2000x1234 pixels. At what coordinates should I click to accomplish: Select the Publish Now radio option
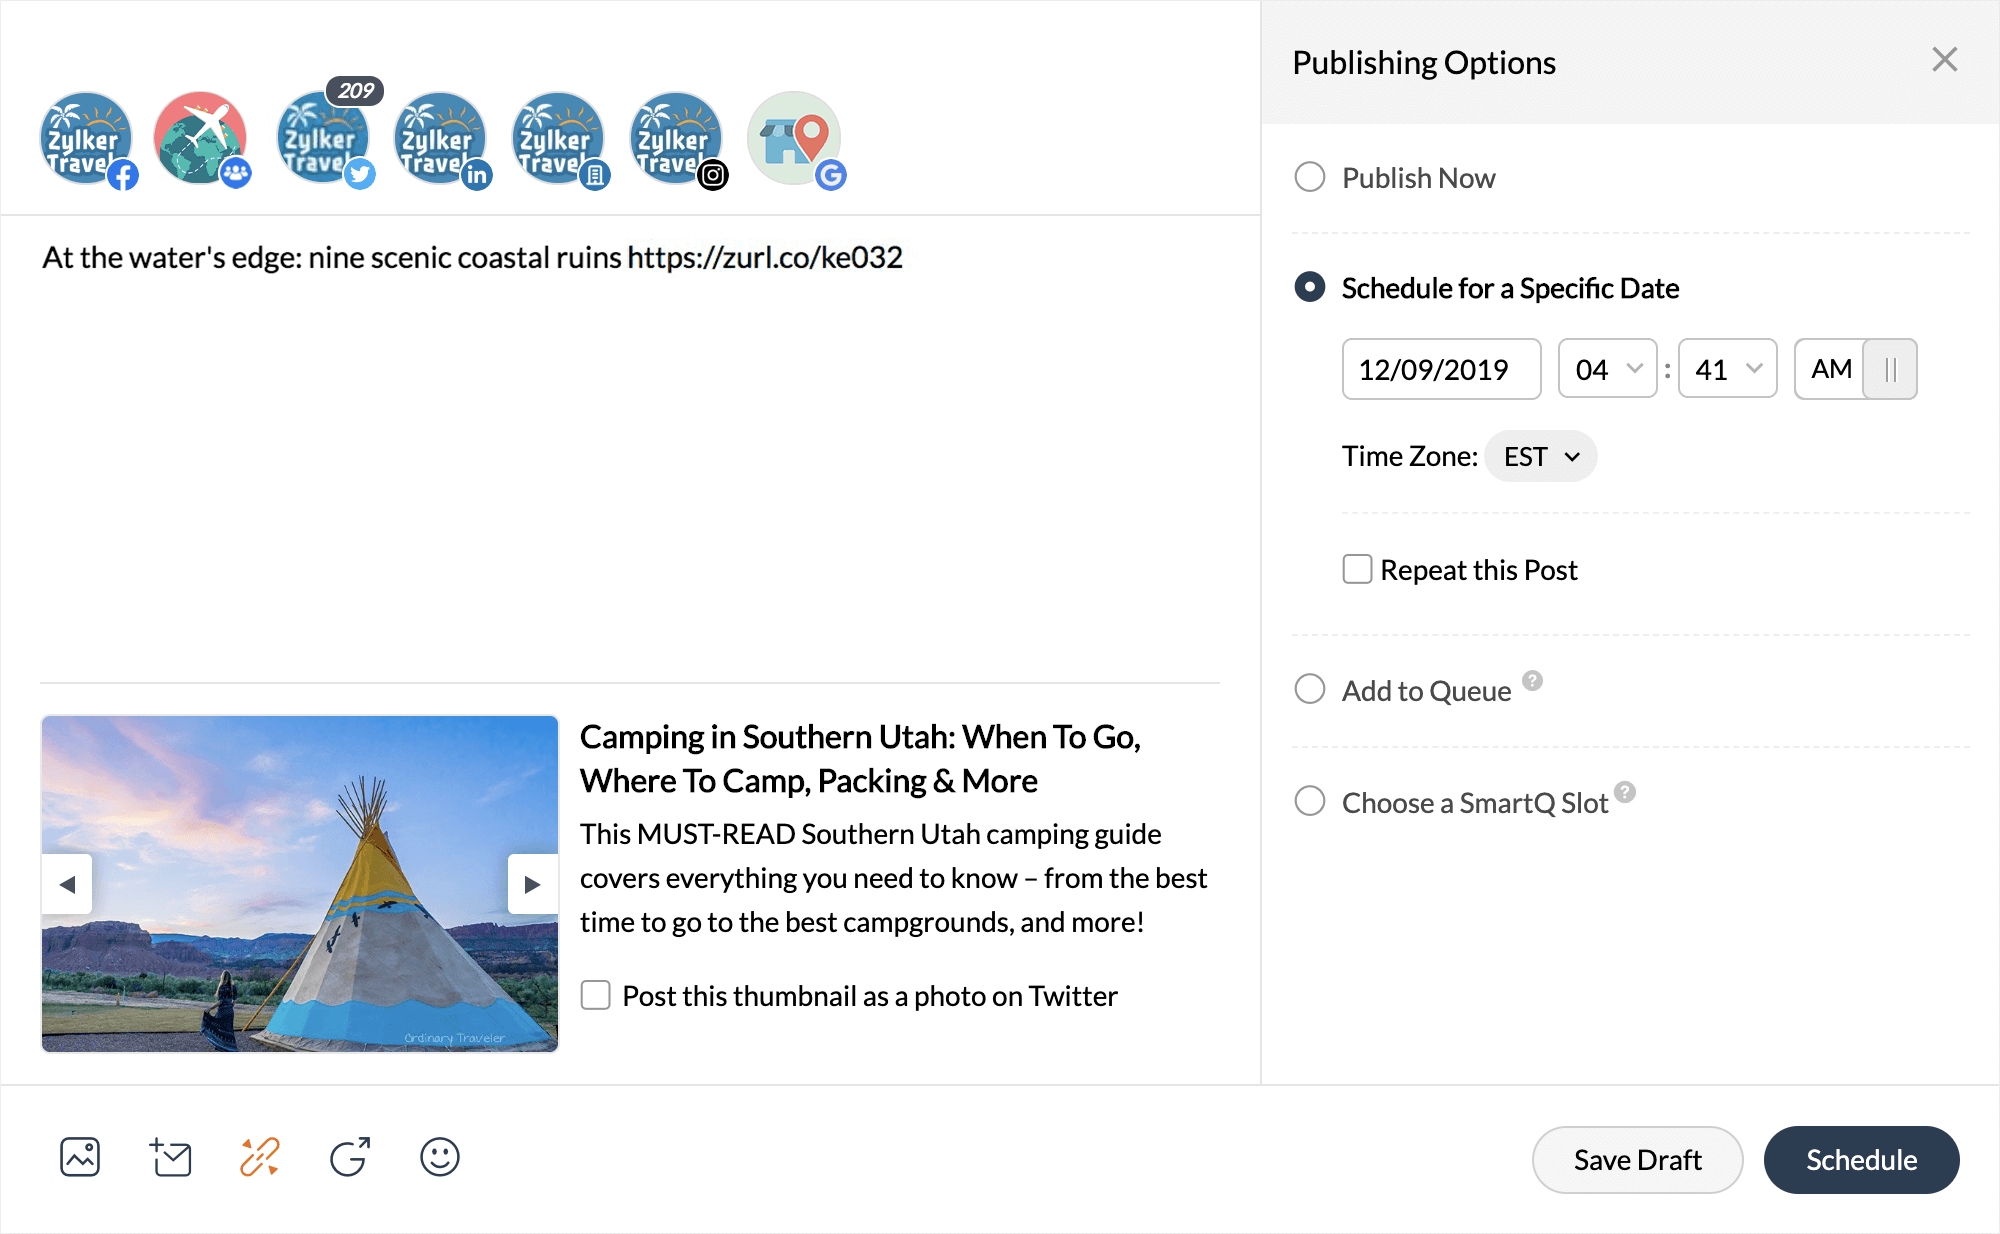tap(1310, 178)
